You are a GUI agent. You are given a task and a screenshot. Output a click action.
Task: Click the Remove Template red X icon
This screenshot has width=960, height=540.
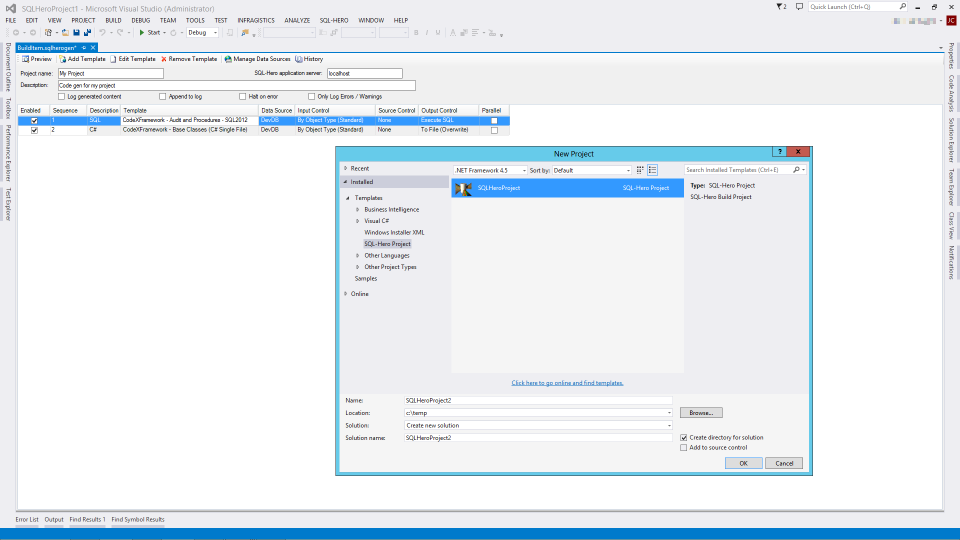point(164,59)
